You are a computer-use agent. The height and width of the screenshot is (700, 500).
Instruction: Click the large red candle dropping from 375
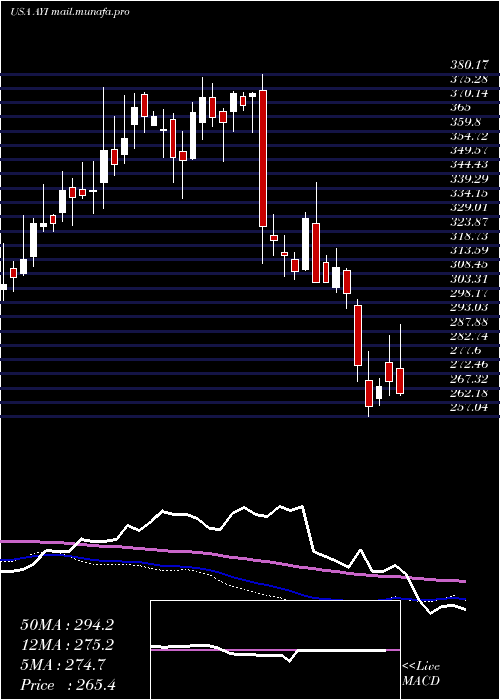[263, 158]
